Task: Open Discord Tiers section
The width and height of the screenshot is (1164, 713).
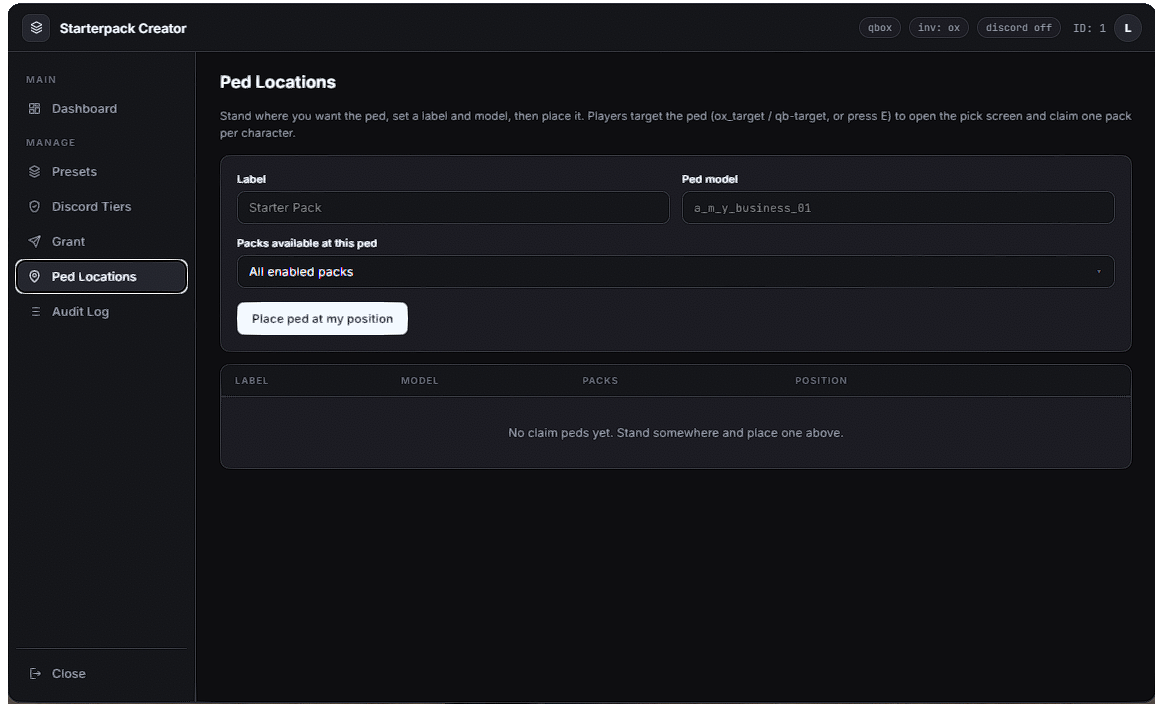Action: coord(102,206)
